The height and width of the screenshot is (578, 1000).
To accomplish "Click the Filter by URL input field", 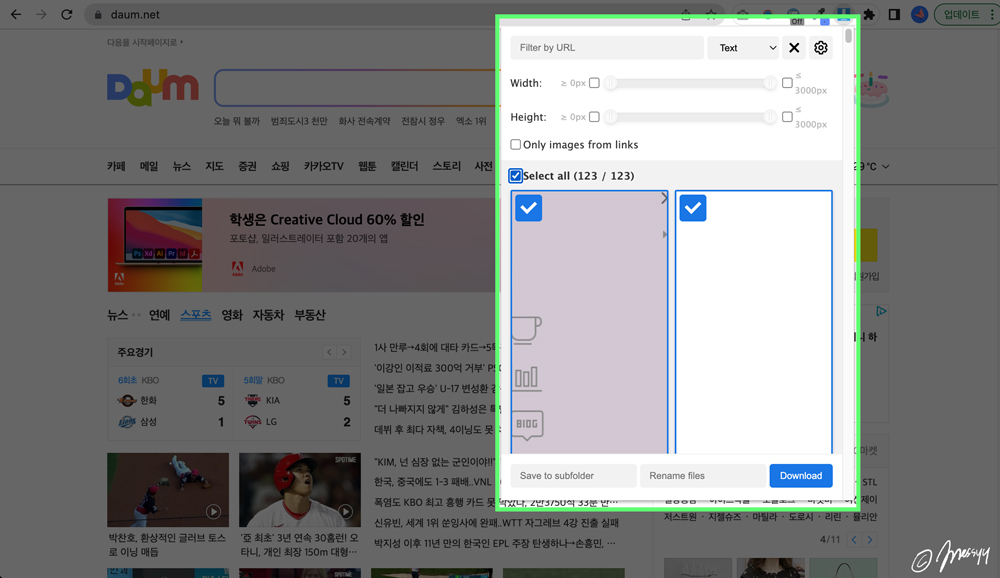I will [606, 47].
